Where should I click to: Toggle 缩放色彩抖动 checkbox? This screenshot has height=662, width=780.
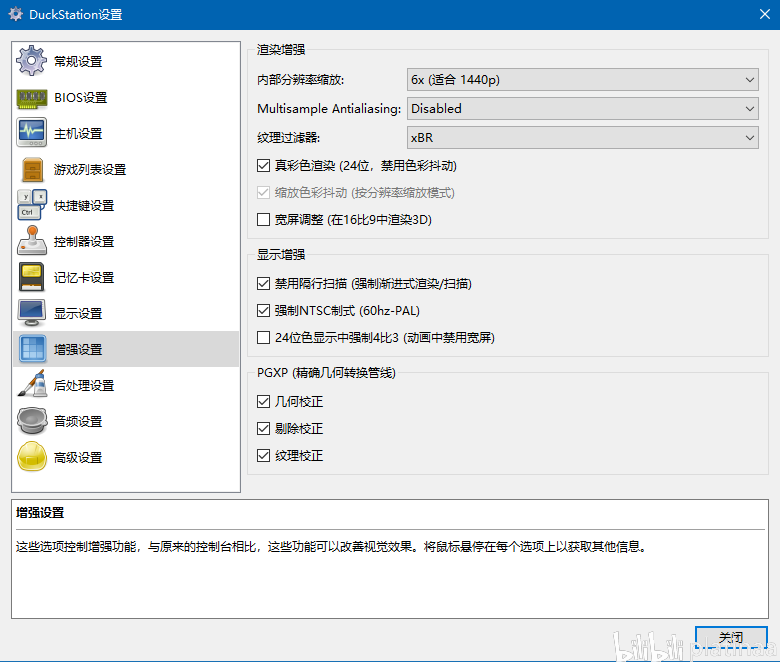[x=263, y=192]
